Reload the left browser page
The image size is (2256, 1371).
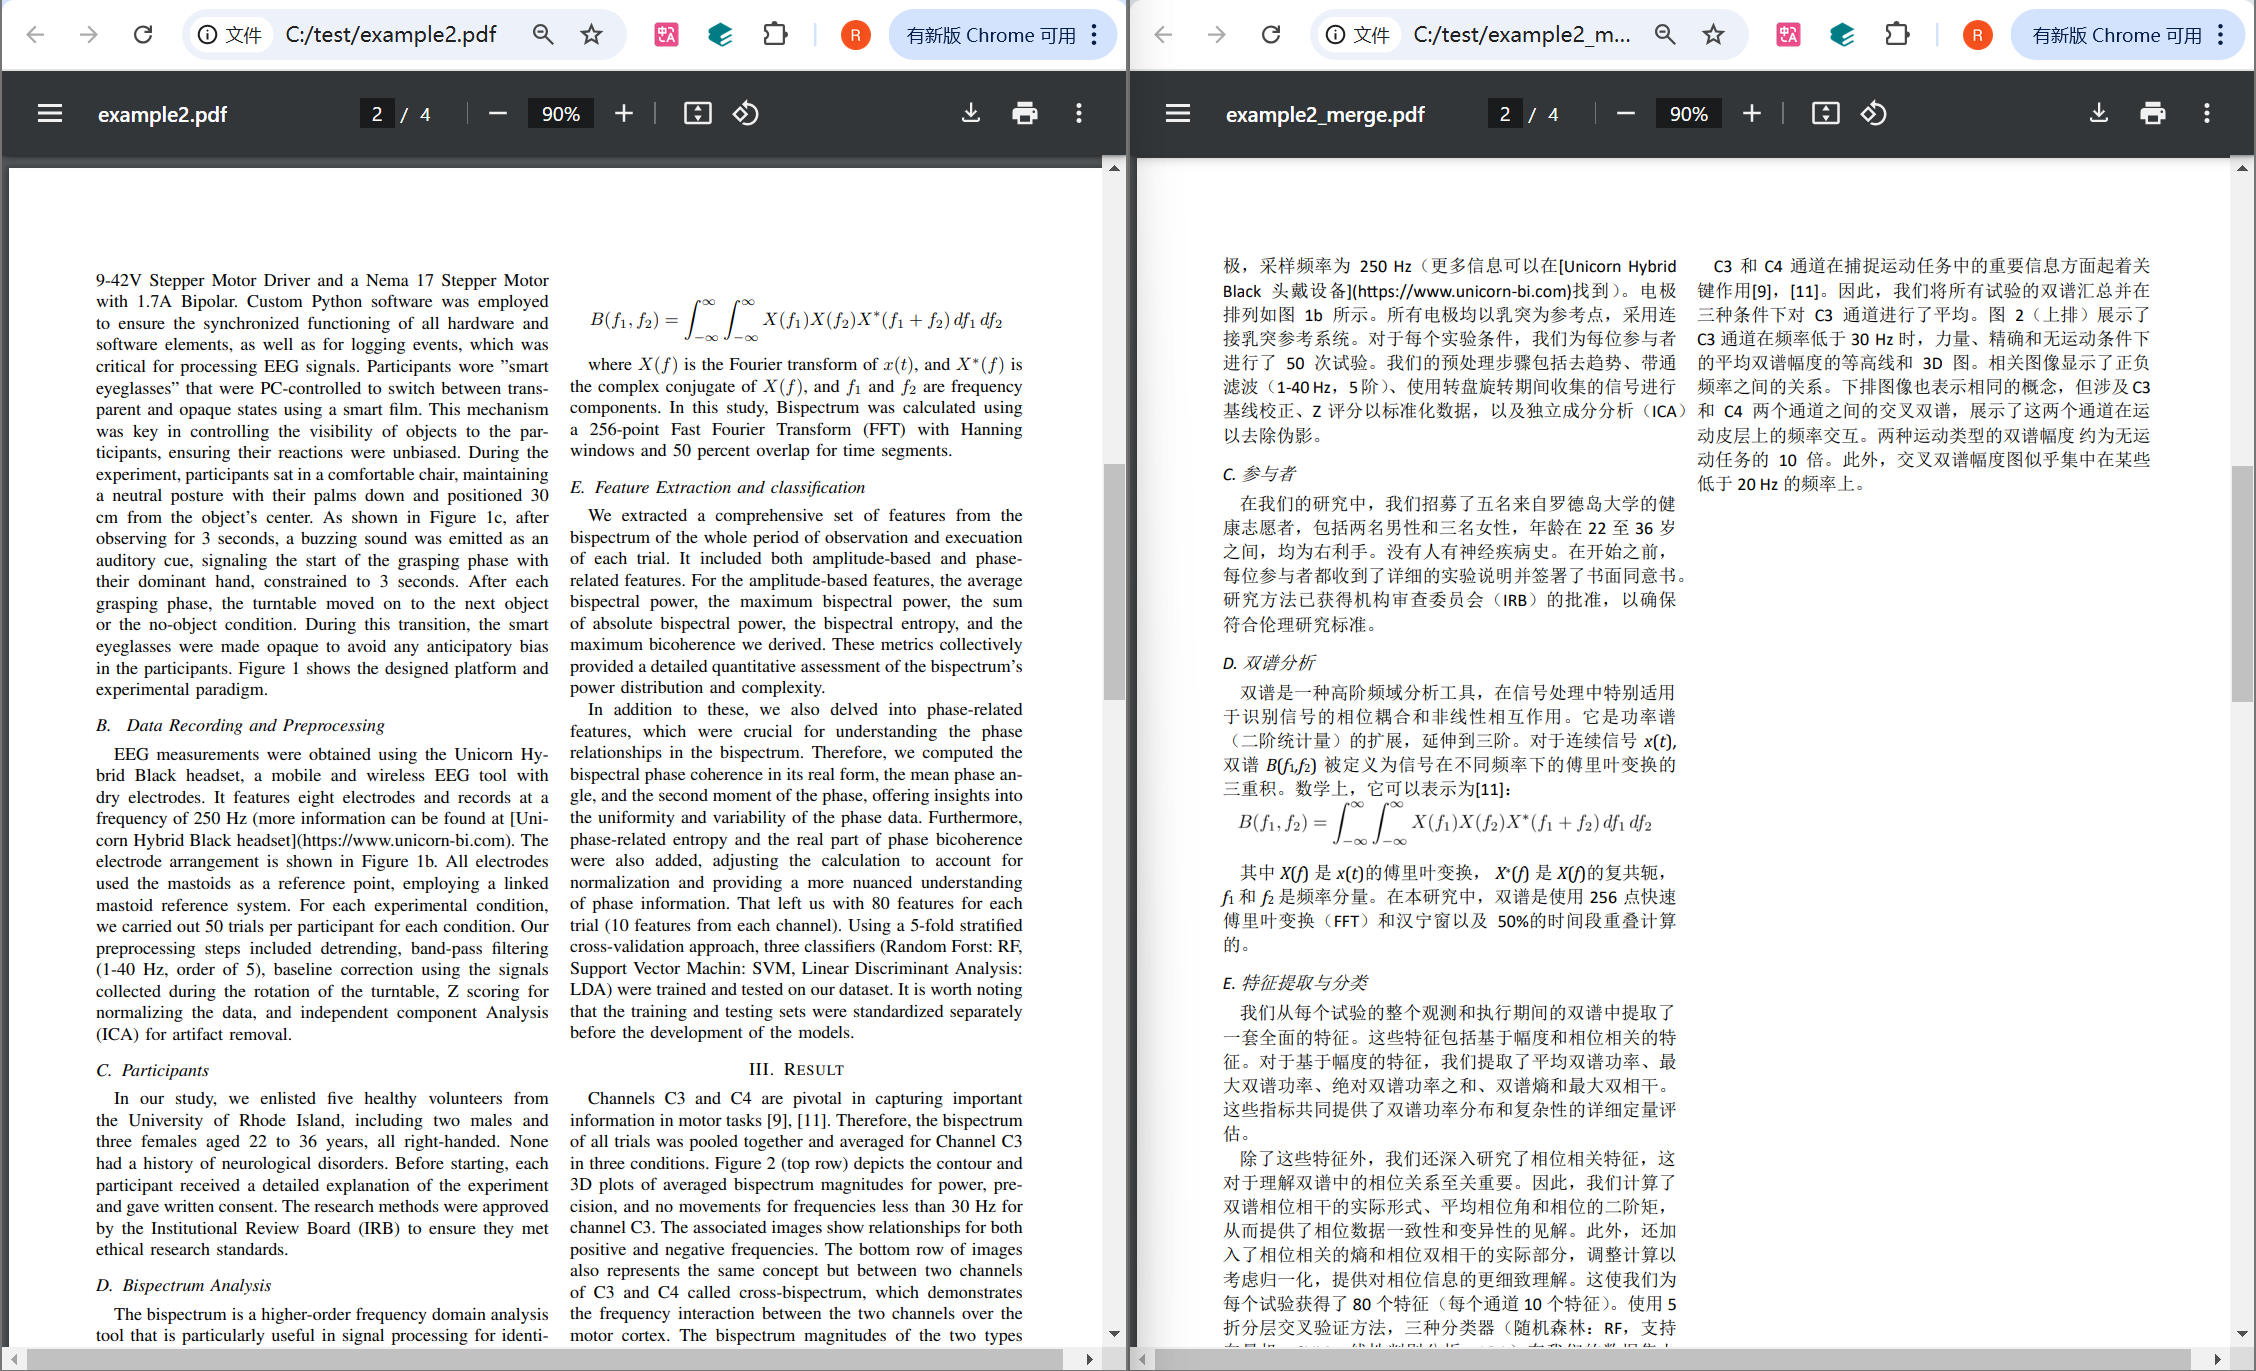(143, 35)
